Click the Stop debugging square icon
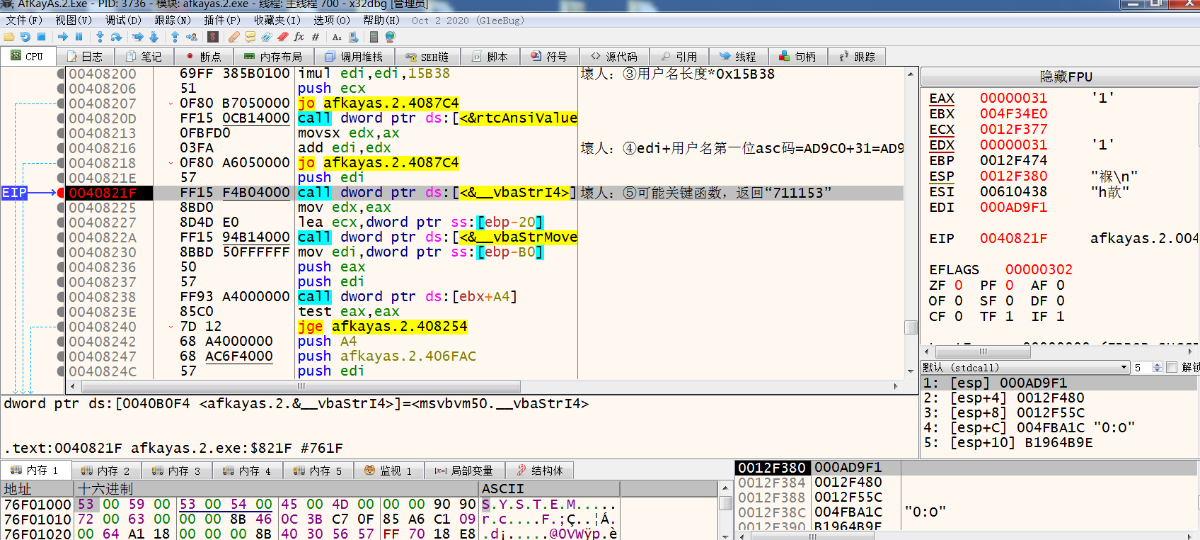Image resolution: width=1200 pixels, height=540 pixels. pyautogui.click(x=41, y=36)
